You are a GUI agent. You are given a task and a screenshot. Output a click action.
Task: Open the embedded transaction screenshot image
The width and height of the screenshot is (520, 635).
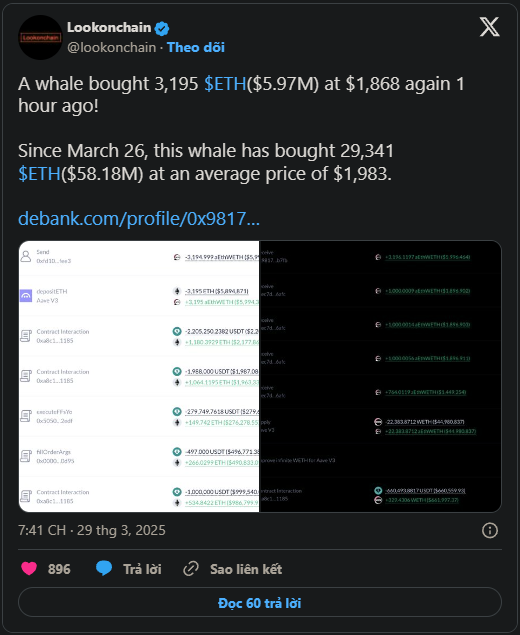pos(260,376)
